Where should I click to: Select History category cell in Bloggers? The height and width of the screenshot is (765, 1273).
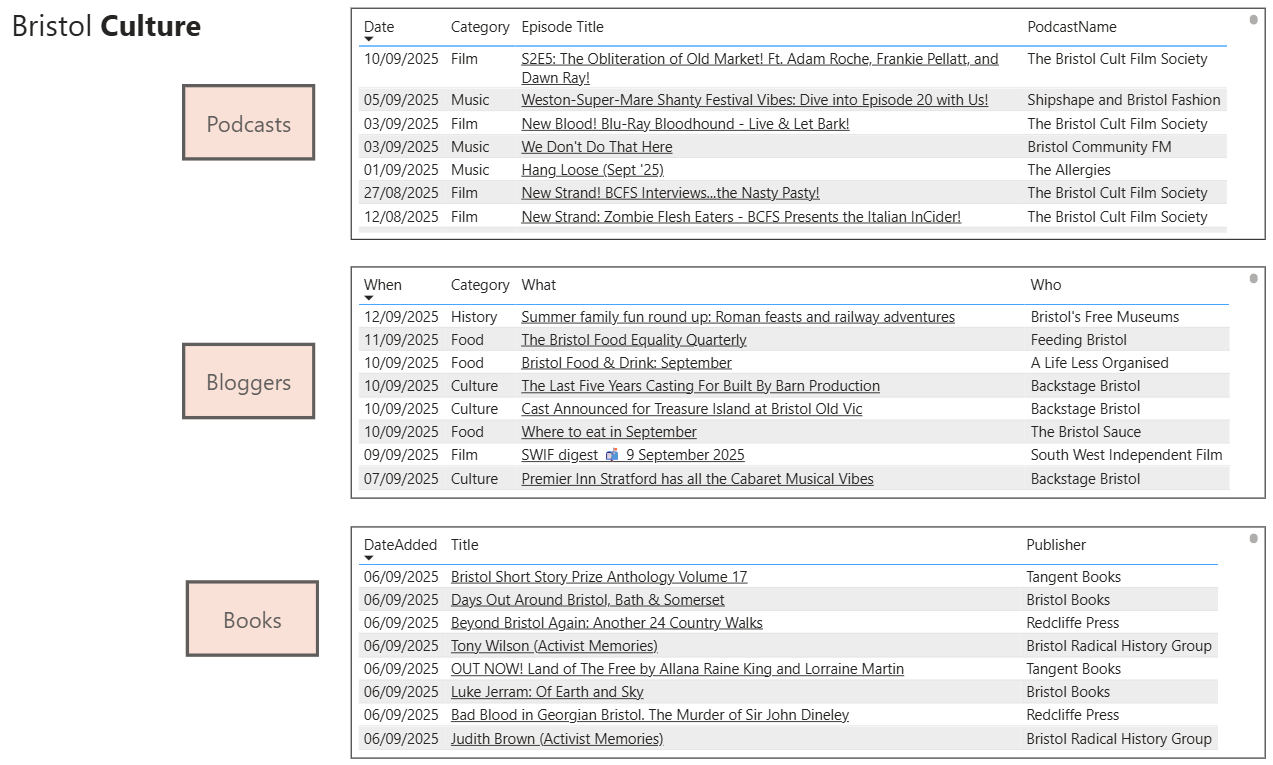click(474, 317)
